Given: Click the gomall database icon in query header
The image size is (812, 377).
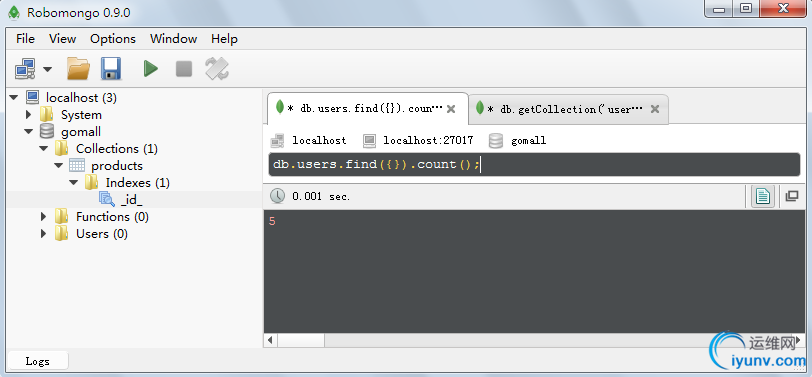Looking at the screenshot, I should tap(496, 141).
